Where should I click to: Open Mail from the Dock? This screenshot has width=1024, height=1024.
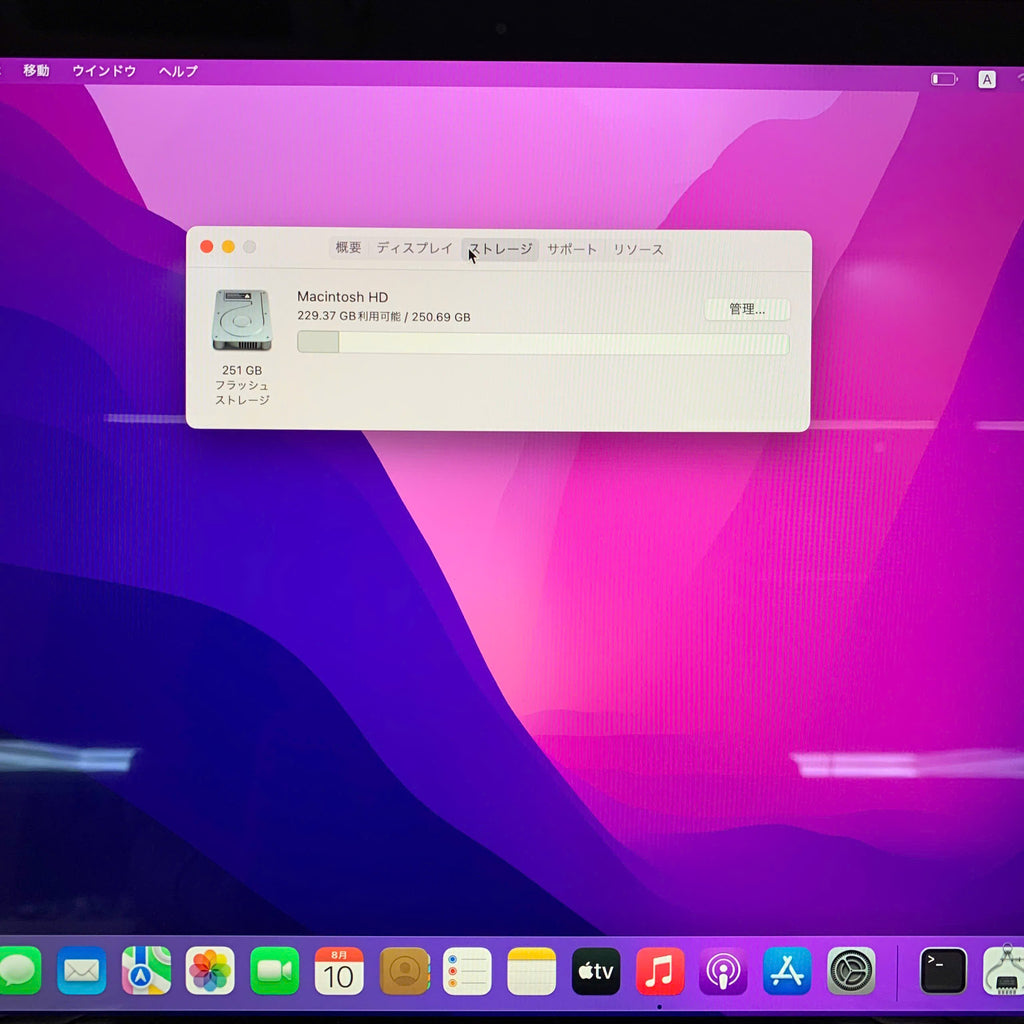[x=82, y=971]
